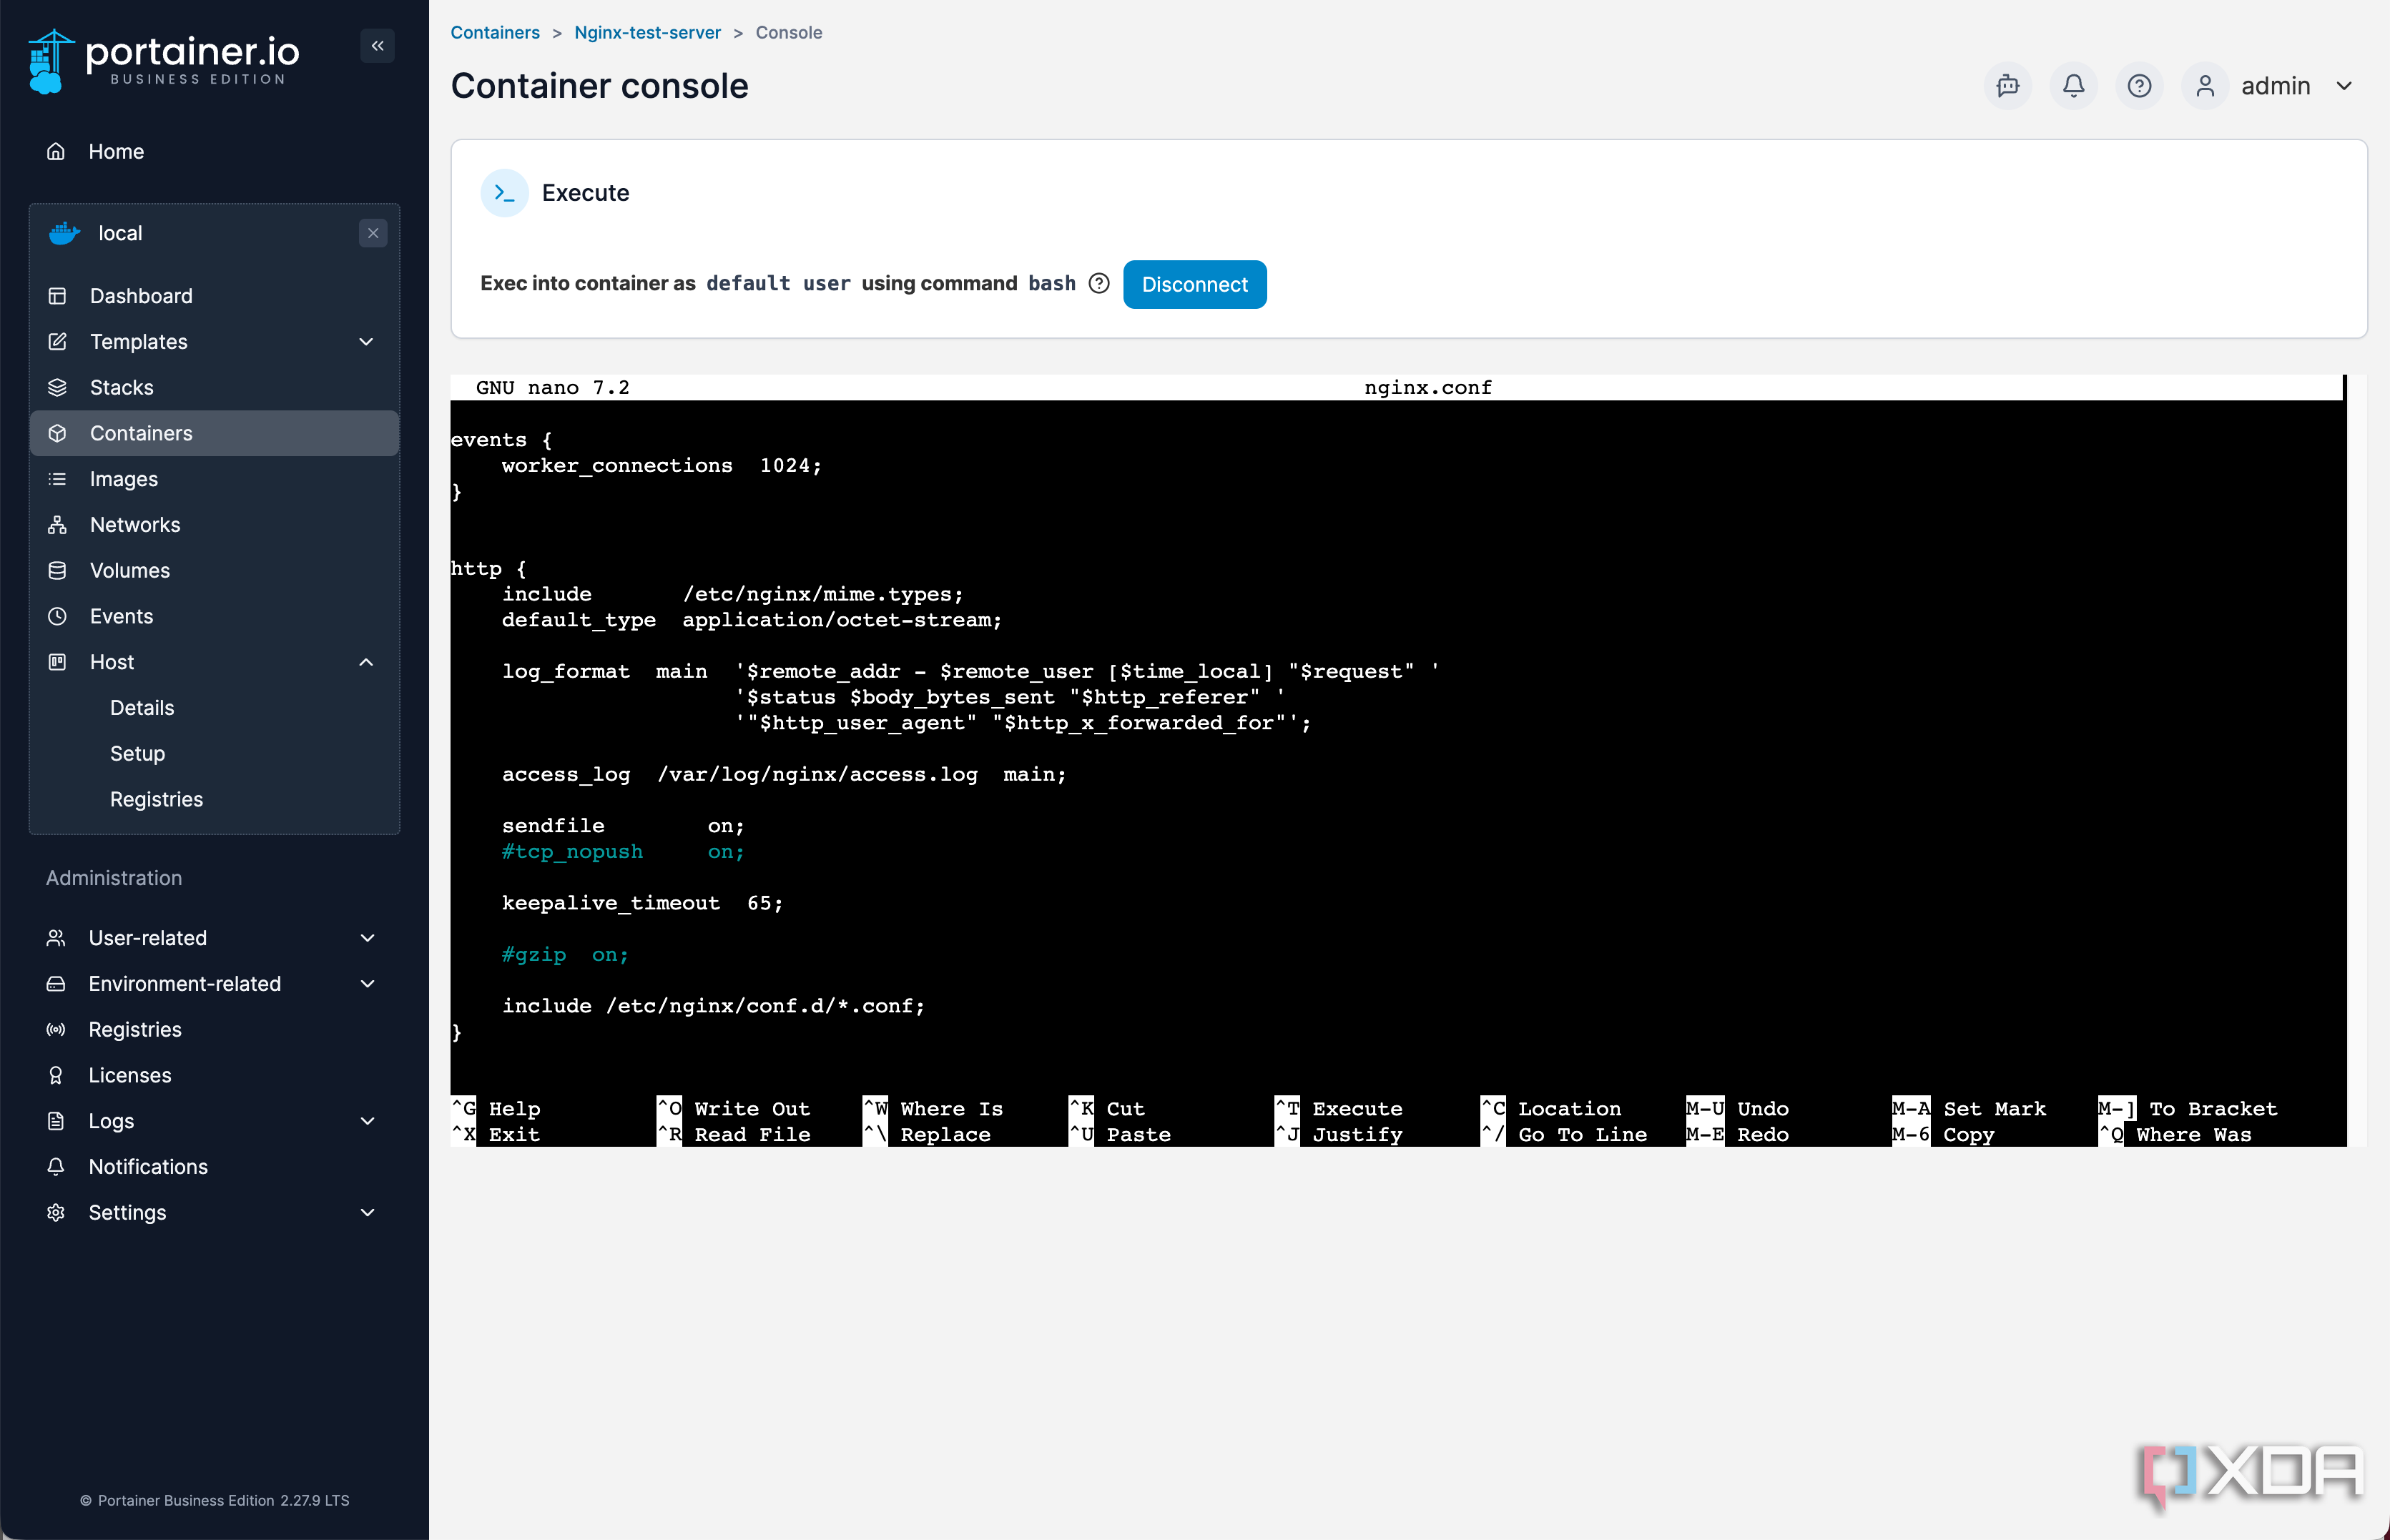Follow the Nginx-test-server breadcrumb link

(x=647, y=32)
